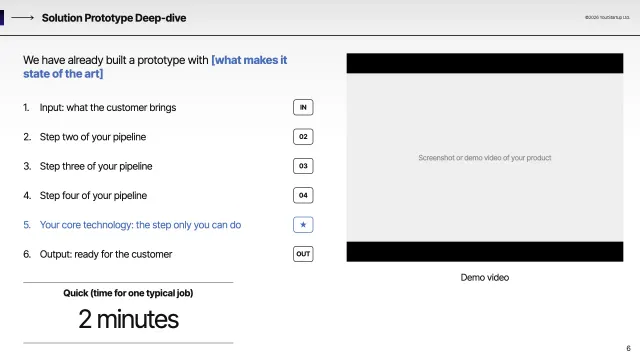Select 'Screenshot or demo video of your product' text
The height and width of the screenshot is (360, 640).
[485, 158]
